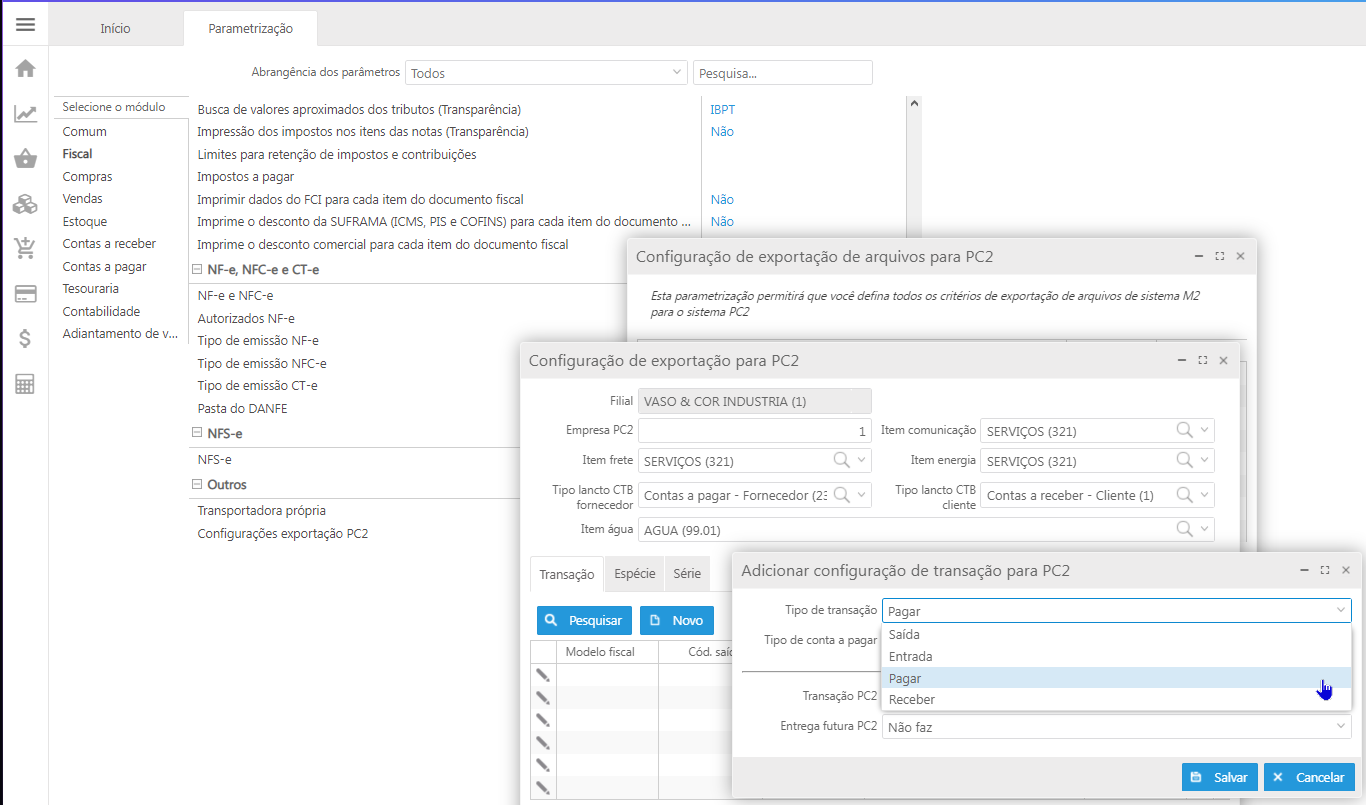1366x805 pixels.
Task: Collapse the NFS-e section
Action: (x=197, y=434)
